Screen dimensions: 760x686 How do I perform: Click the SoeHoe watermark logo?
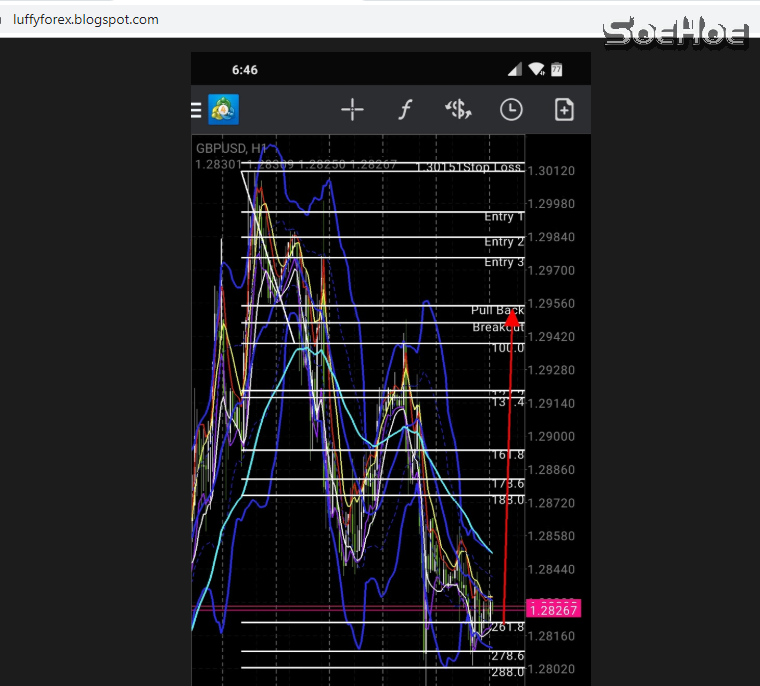[676, 33]
